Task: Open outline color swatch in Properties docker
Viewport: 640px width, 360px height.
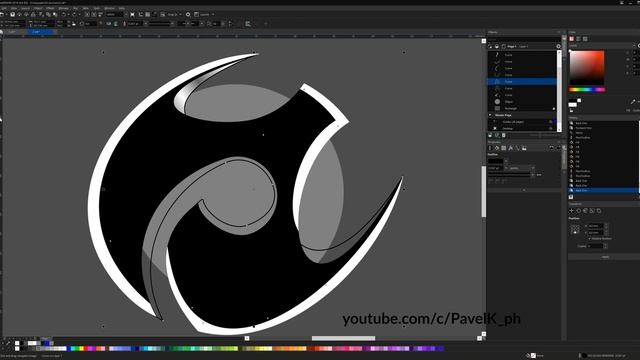Action: click(496, 161)
